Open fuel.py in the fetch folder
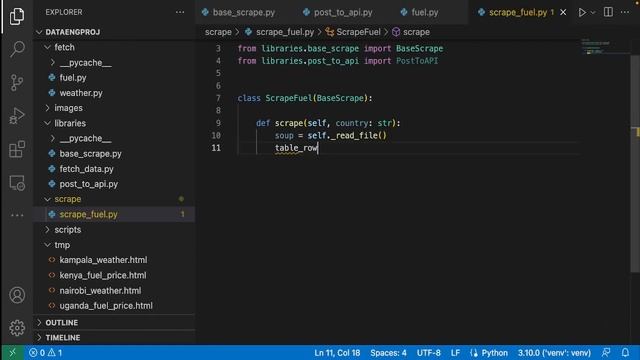Screen dimensions: 640x360 click(x=73, y=78)
